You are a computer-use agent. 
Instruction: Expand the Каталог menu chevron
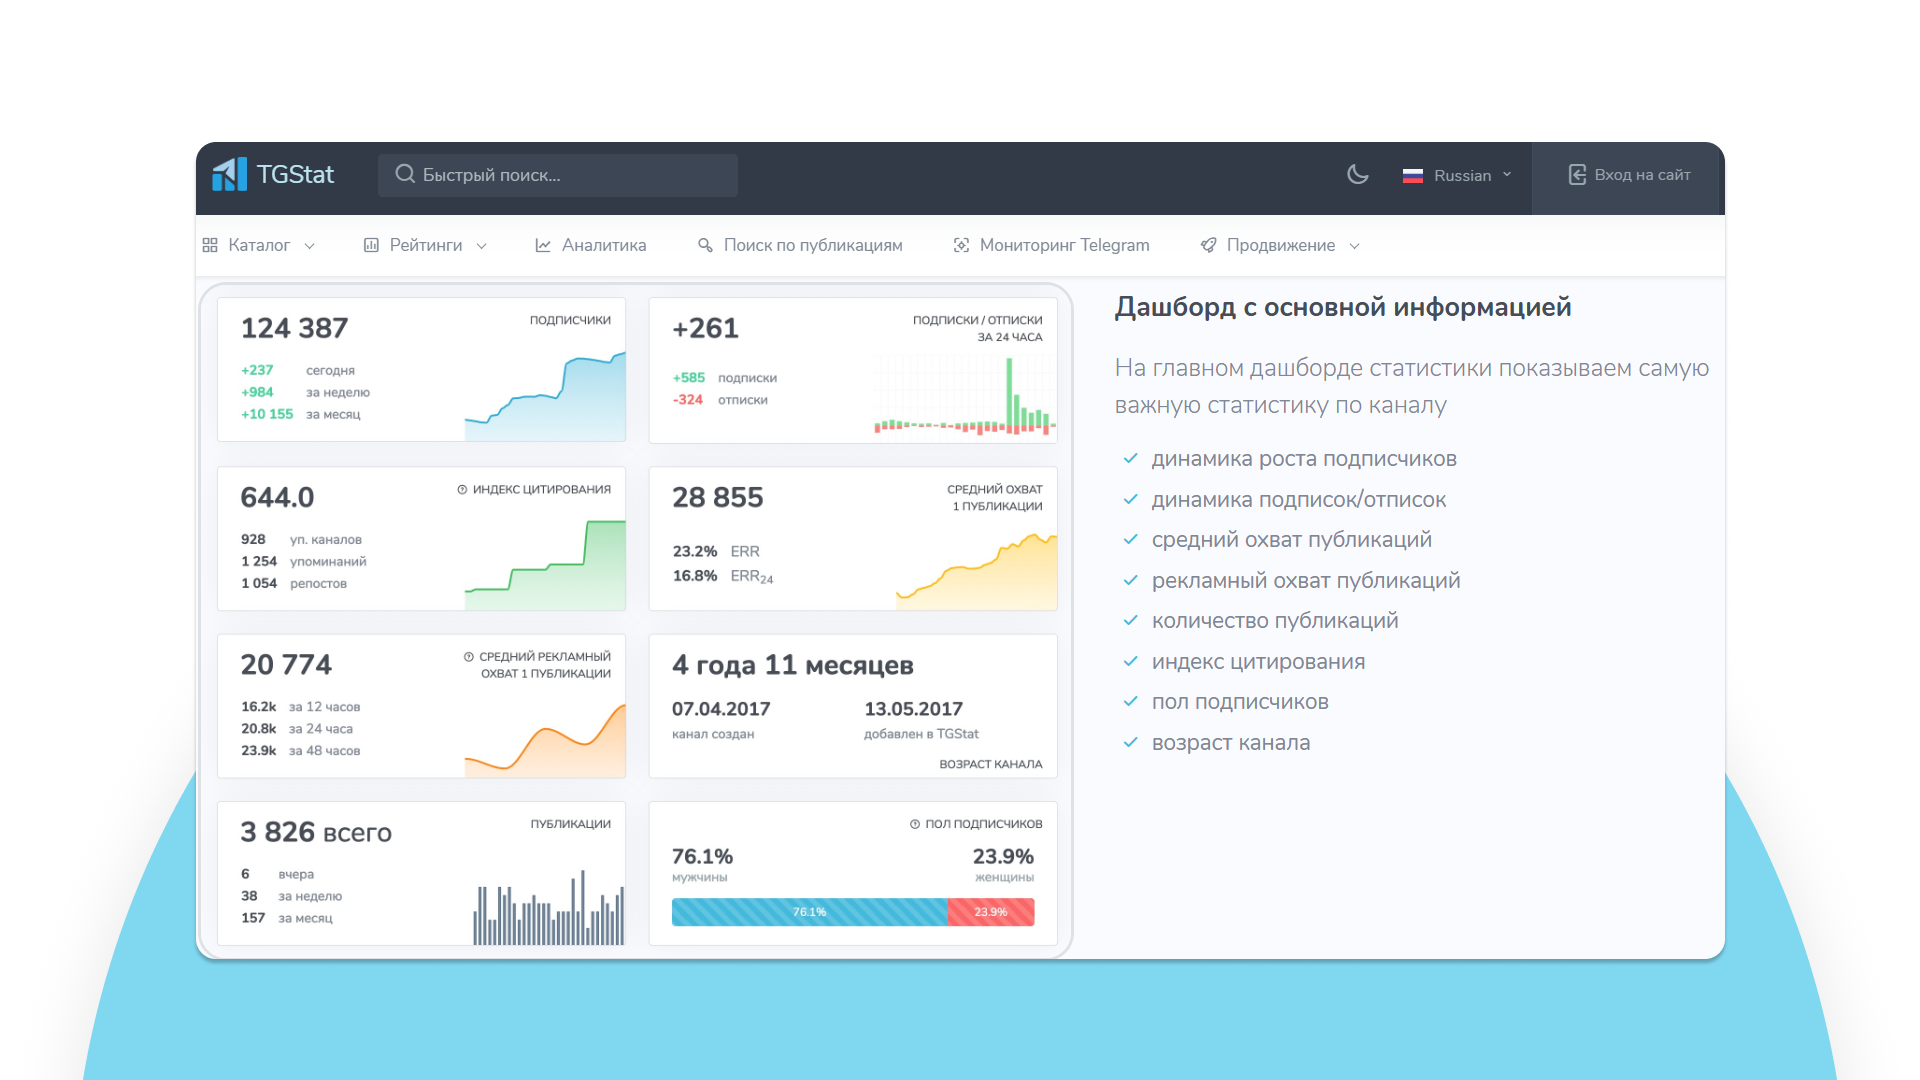tap(310, 246)
